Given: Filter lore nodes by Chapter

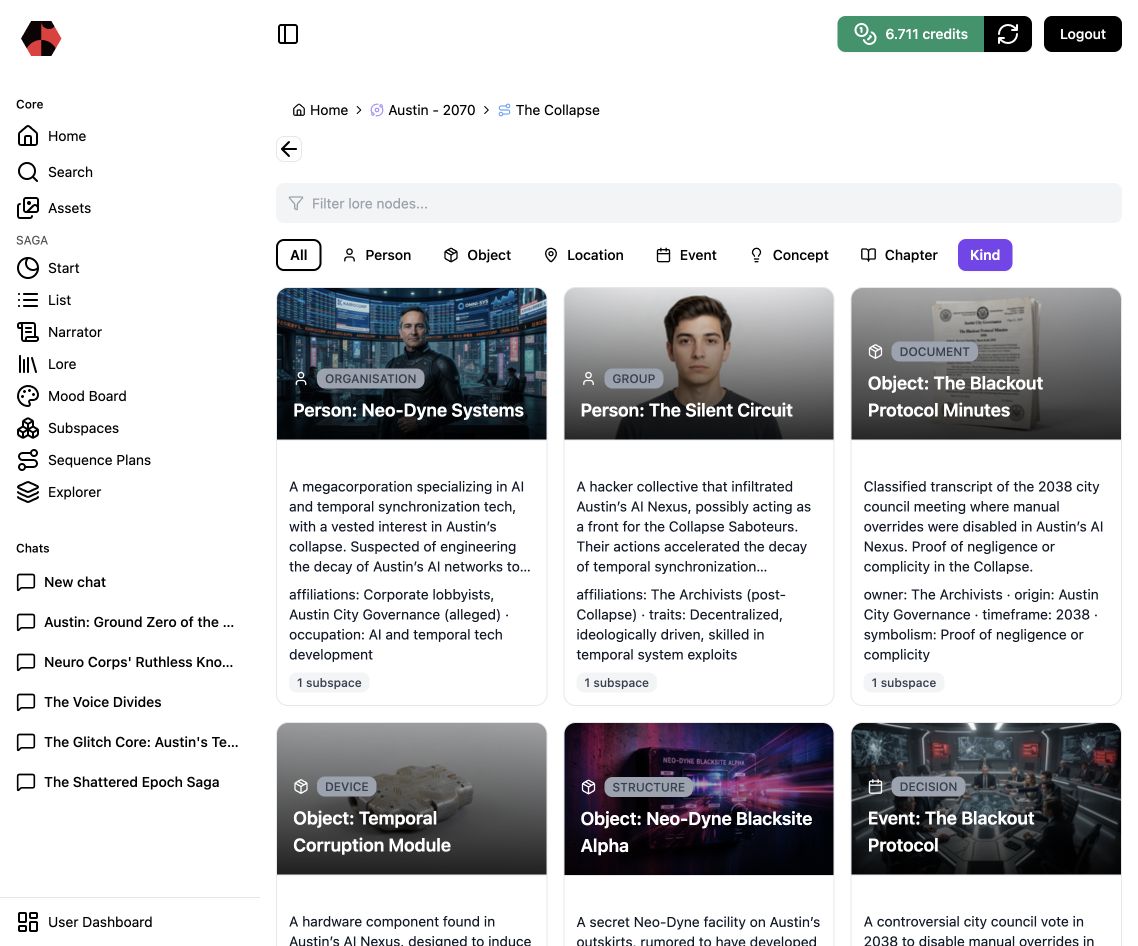Looking at the screenshot, I should coord(898,255).
